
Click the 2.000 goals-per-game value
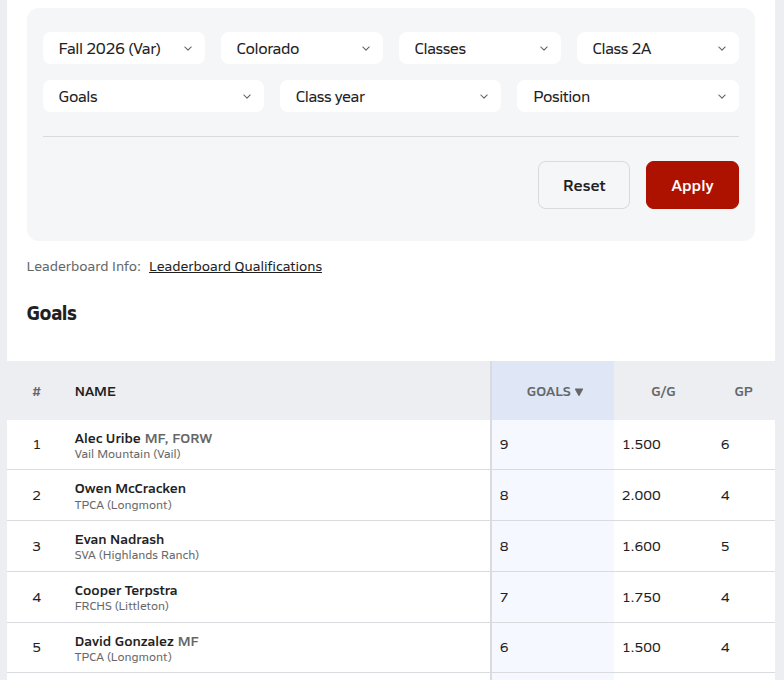(x=641, y=496)
